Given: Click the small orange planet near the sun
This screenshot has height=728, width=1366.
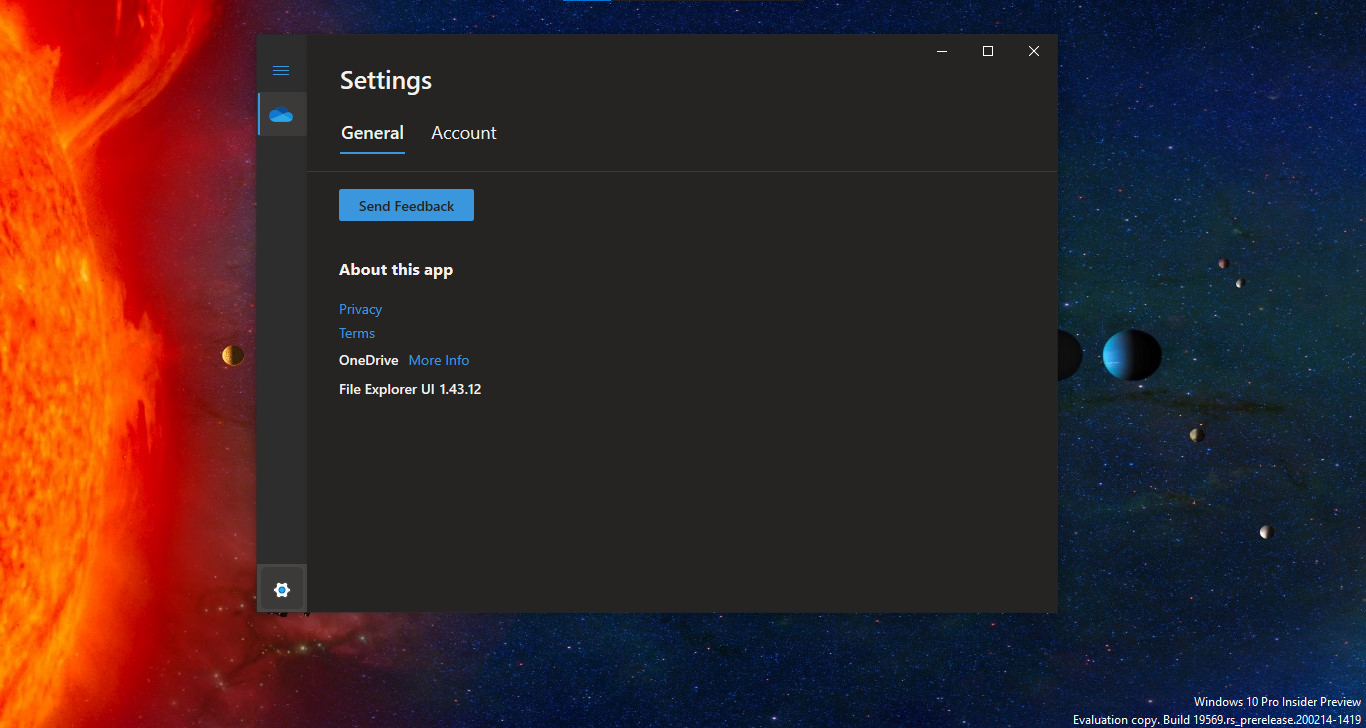Looking at the screenshot, I should tap(233, 355).
